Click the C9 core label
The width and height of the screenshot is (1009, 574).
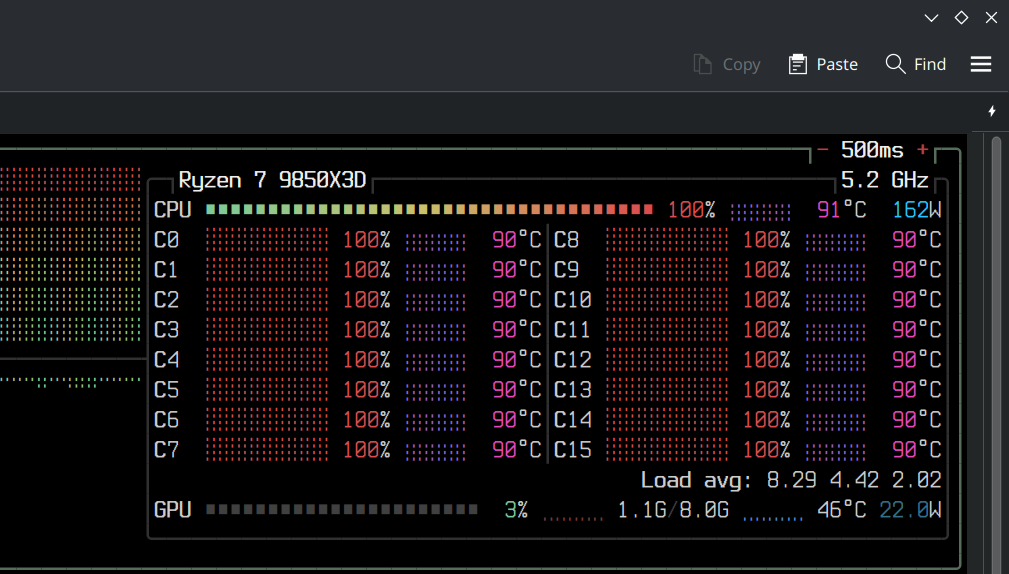pyautogui.click(x=566, y=270)
